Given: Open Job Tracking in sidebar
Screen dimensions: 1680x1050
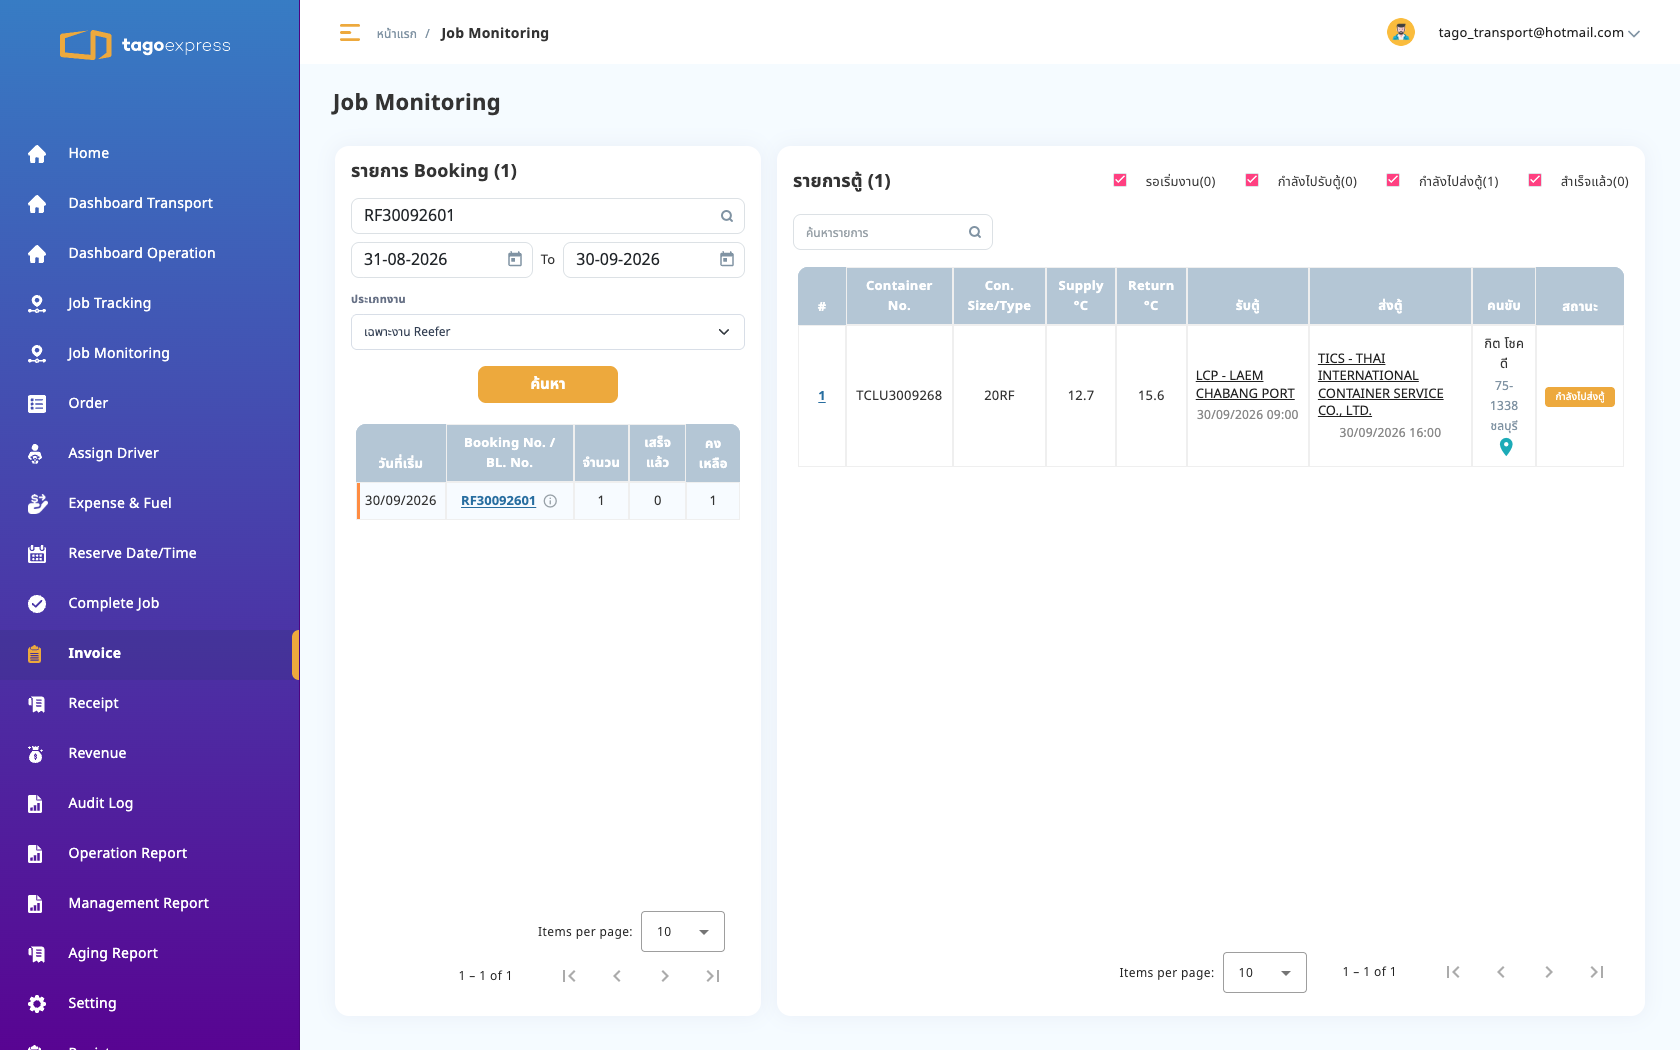Looking at the screenshot, I should point(109,303).
